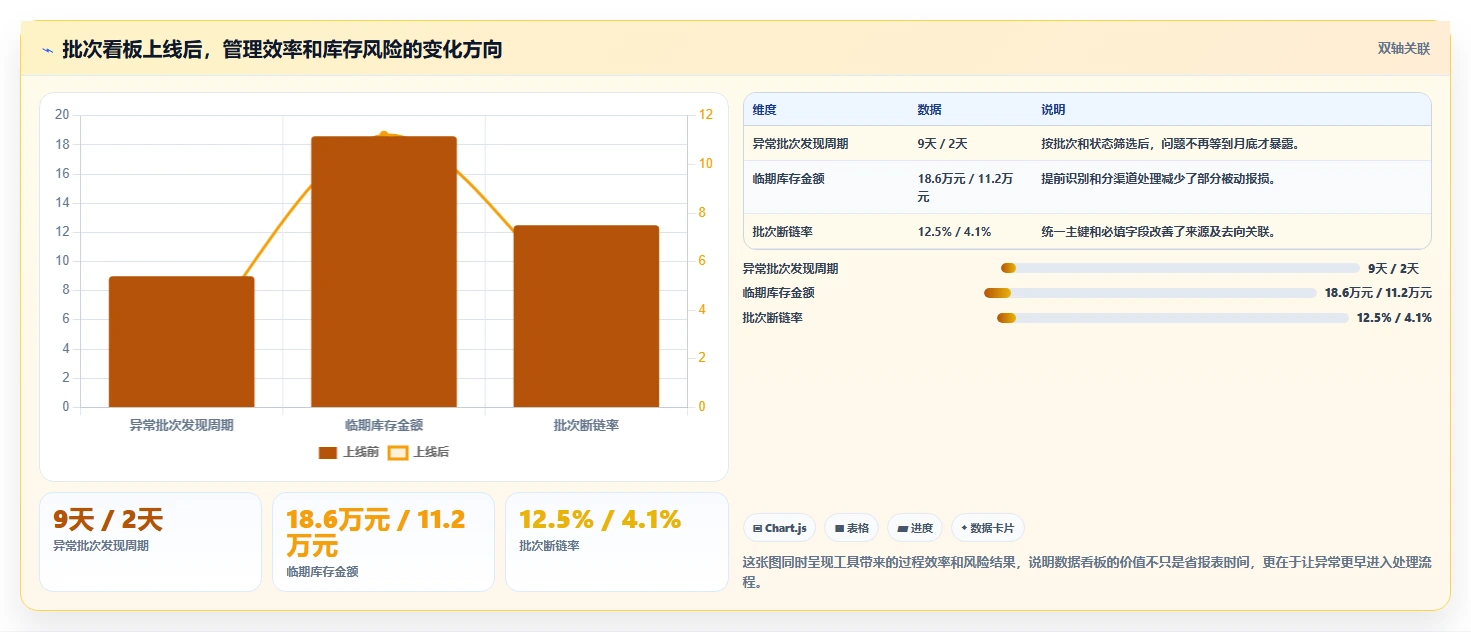
Task: Click the 9天 / 2天 data card
Action: click(x=150, y=542)
